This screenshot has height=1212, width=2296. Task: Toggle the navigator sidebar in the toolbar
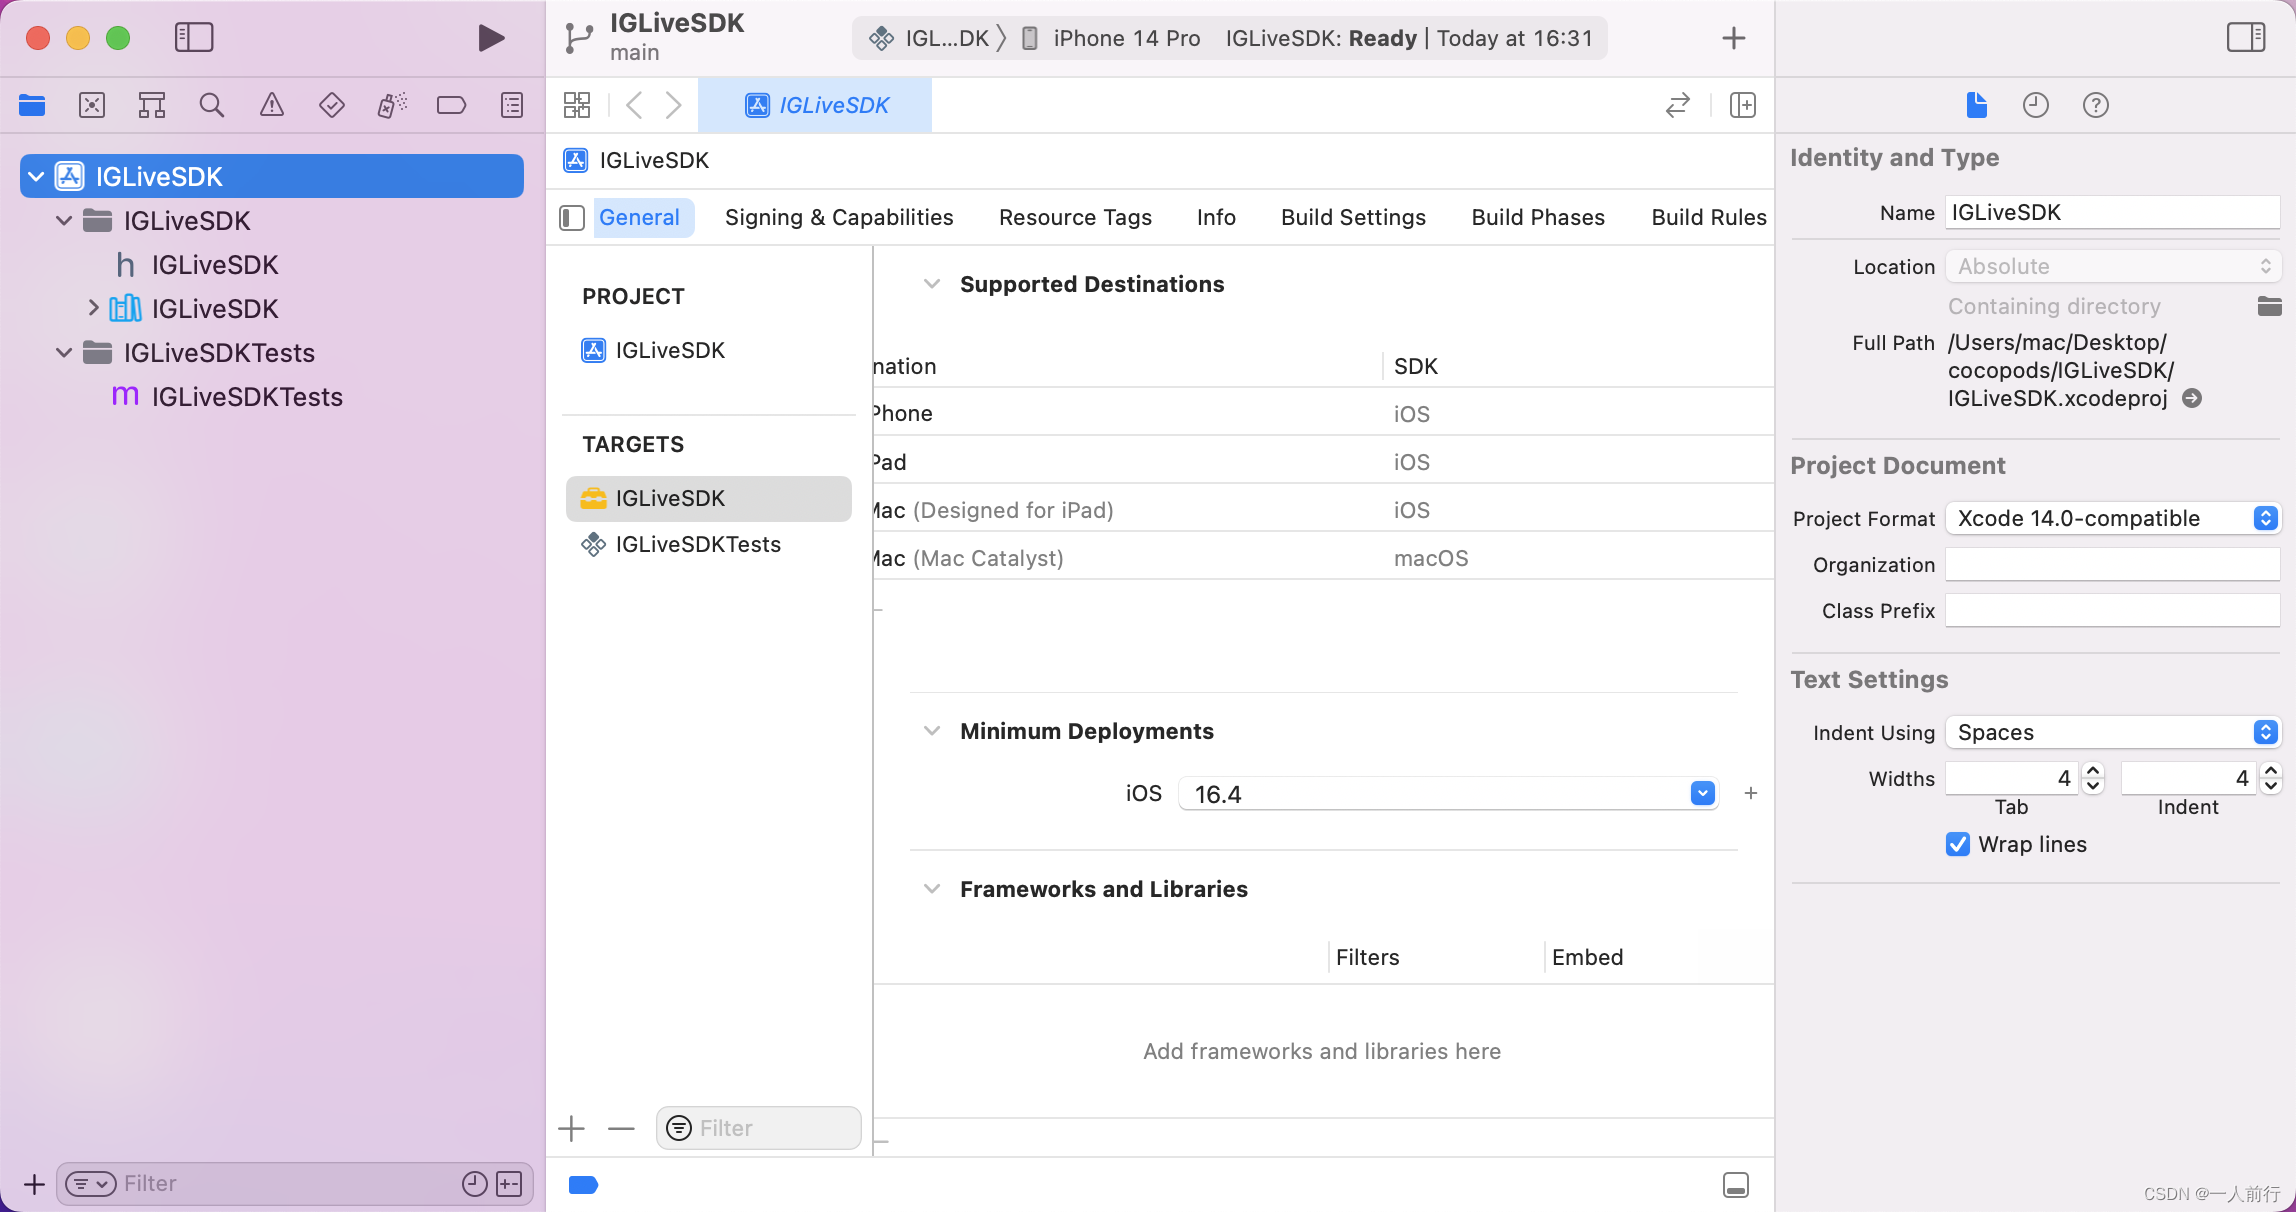[194, 38]
